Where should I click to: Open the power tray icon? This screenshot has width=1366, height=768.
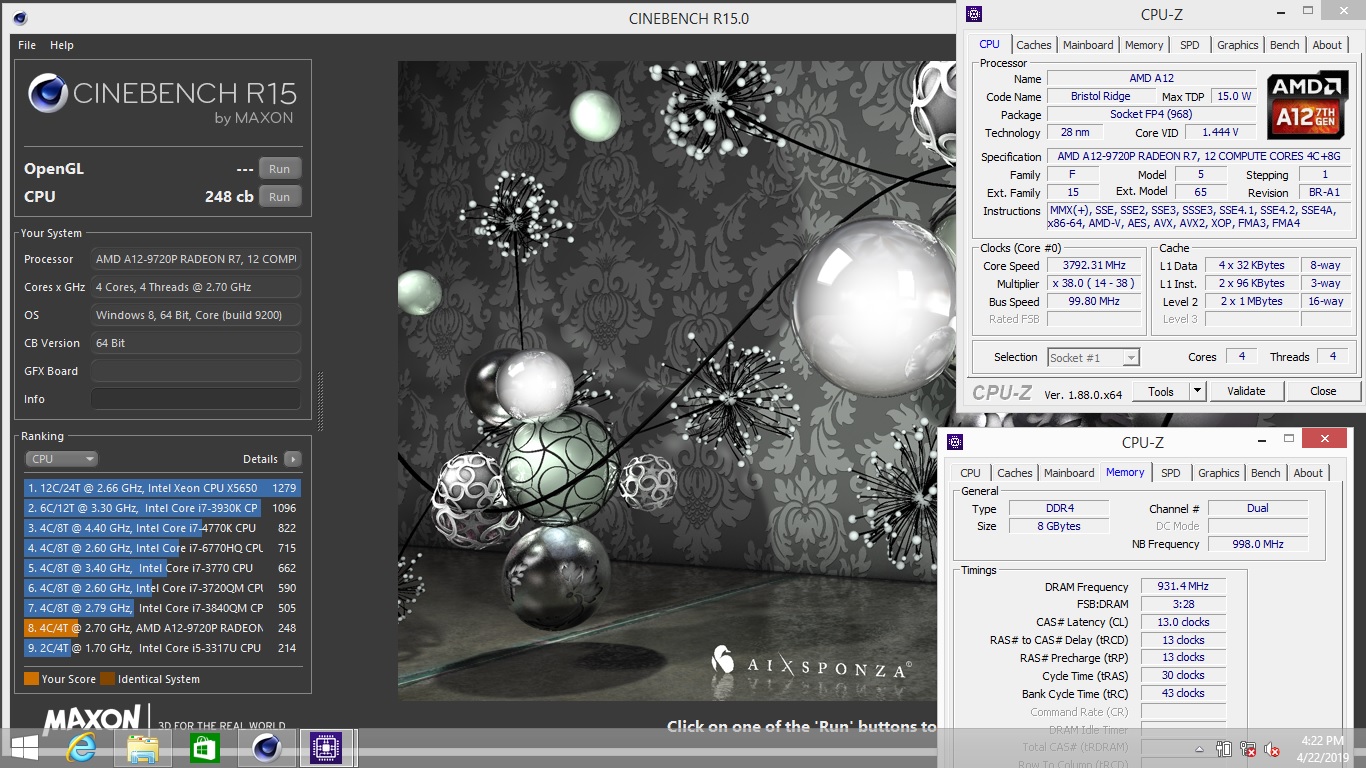pos(1224,749)
